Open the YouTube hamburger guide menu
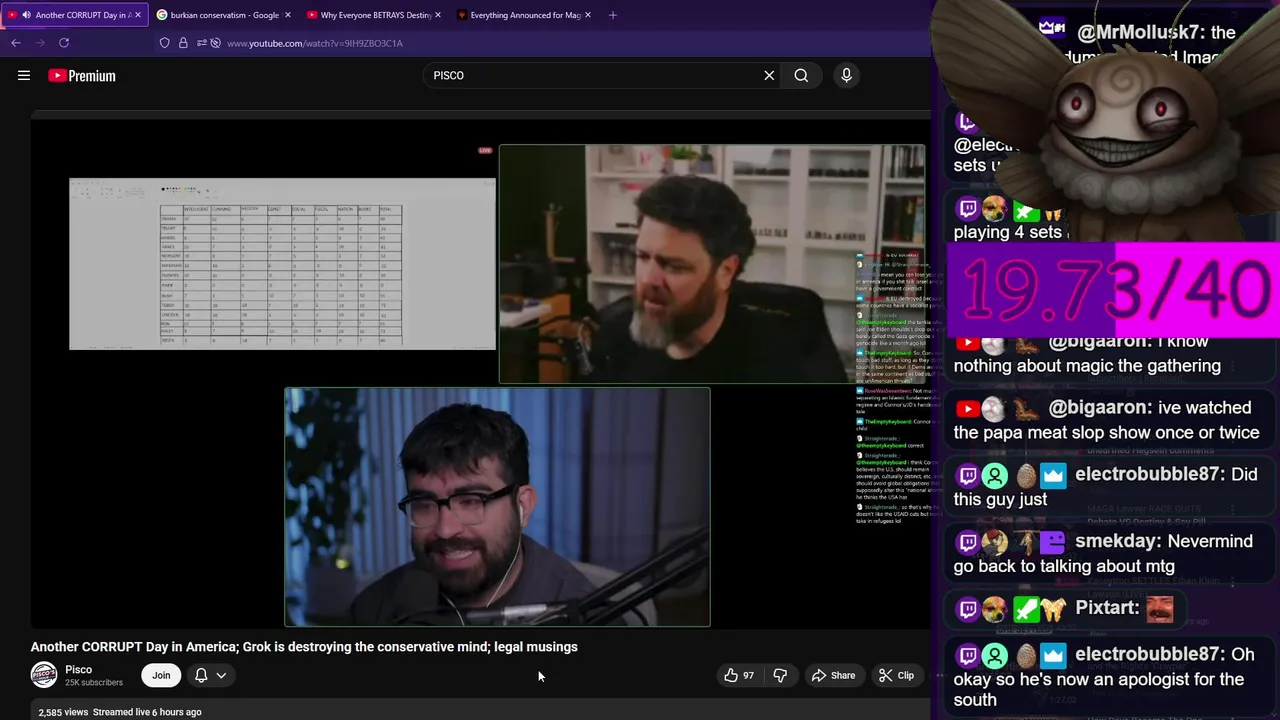This screenshot has height=720, width=1280. click(24, 75)
